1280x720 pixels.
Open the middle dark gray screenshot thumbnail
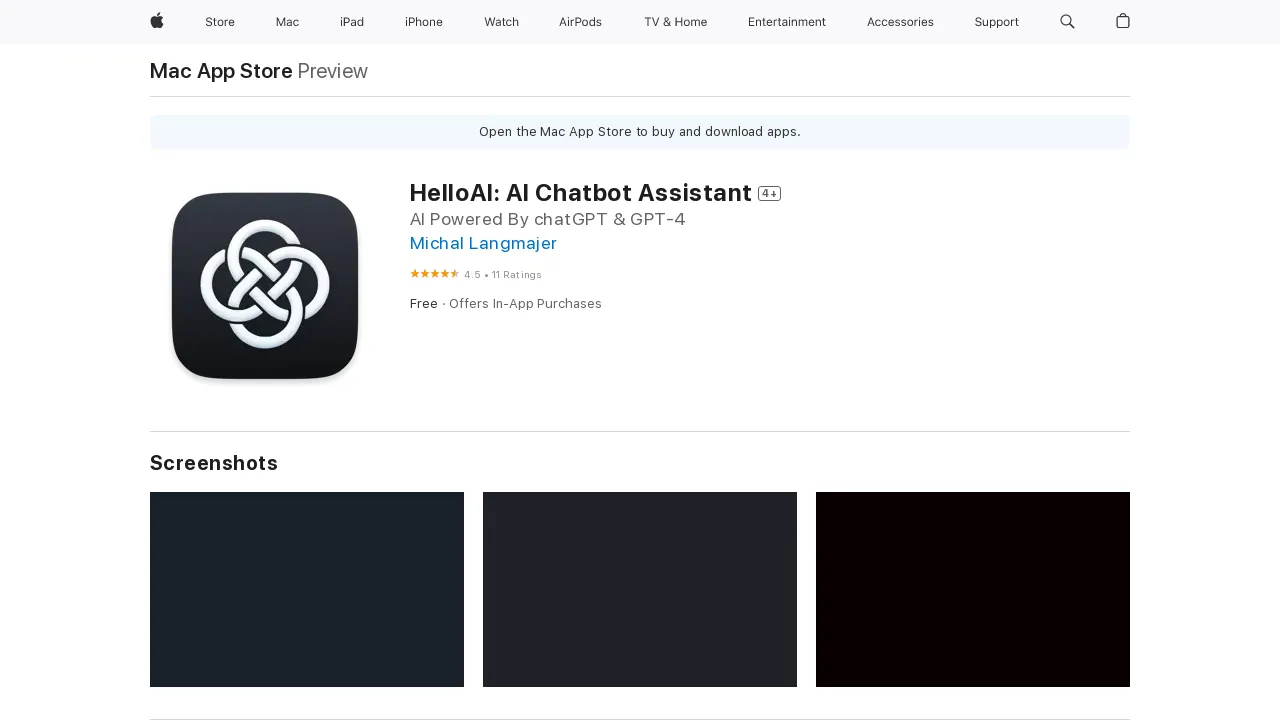point(640,589)
